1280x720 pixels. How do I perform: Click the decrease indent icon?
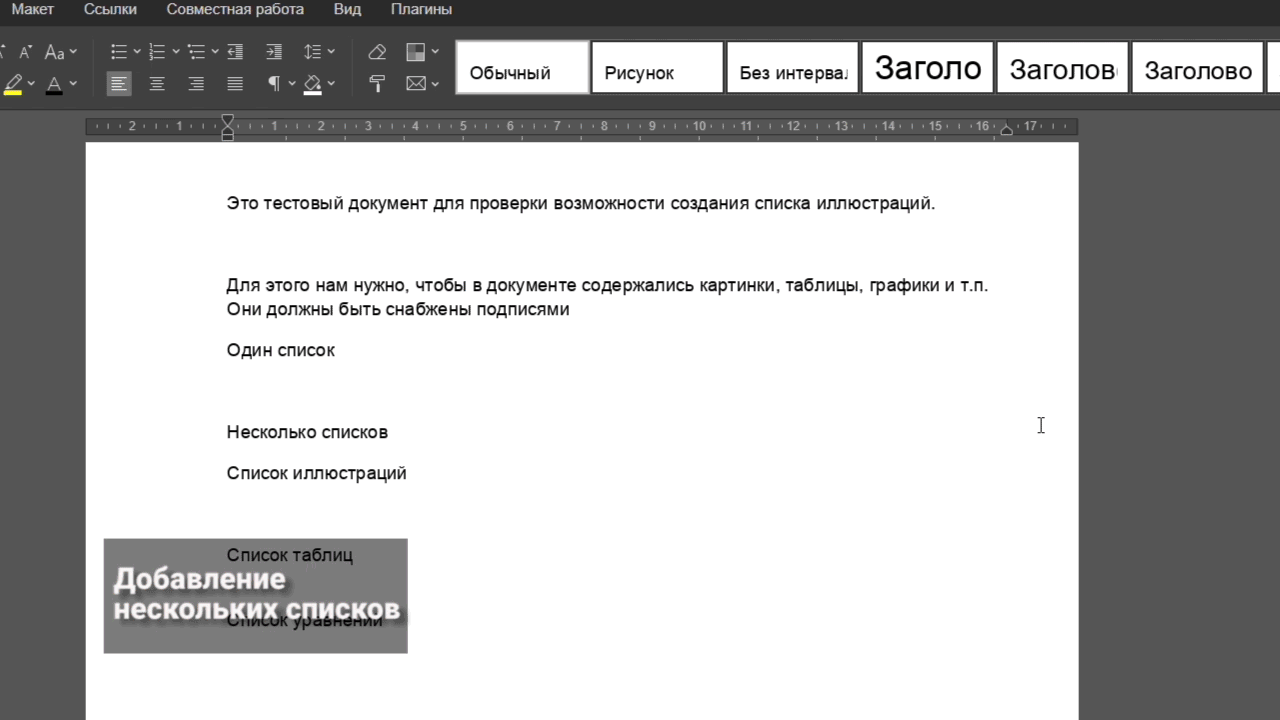pyautogui.click(x=235, y=52)
